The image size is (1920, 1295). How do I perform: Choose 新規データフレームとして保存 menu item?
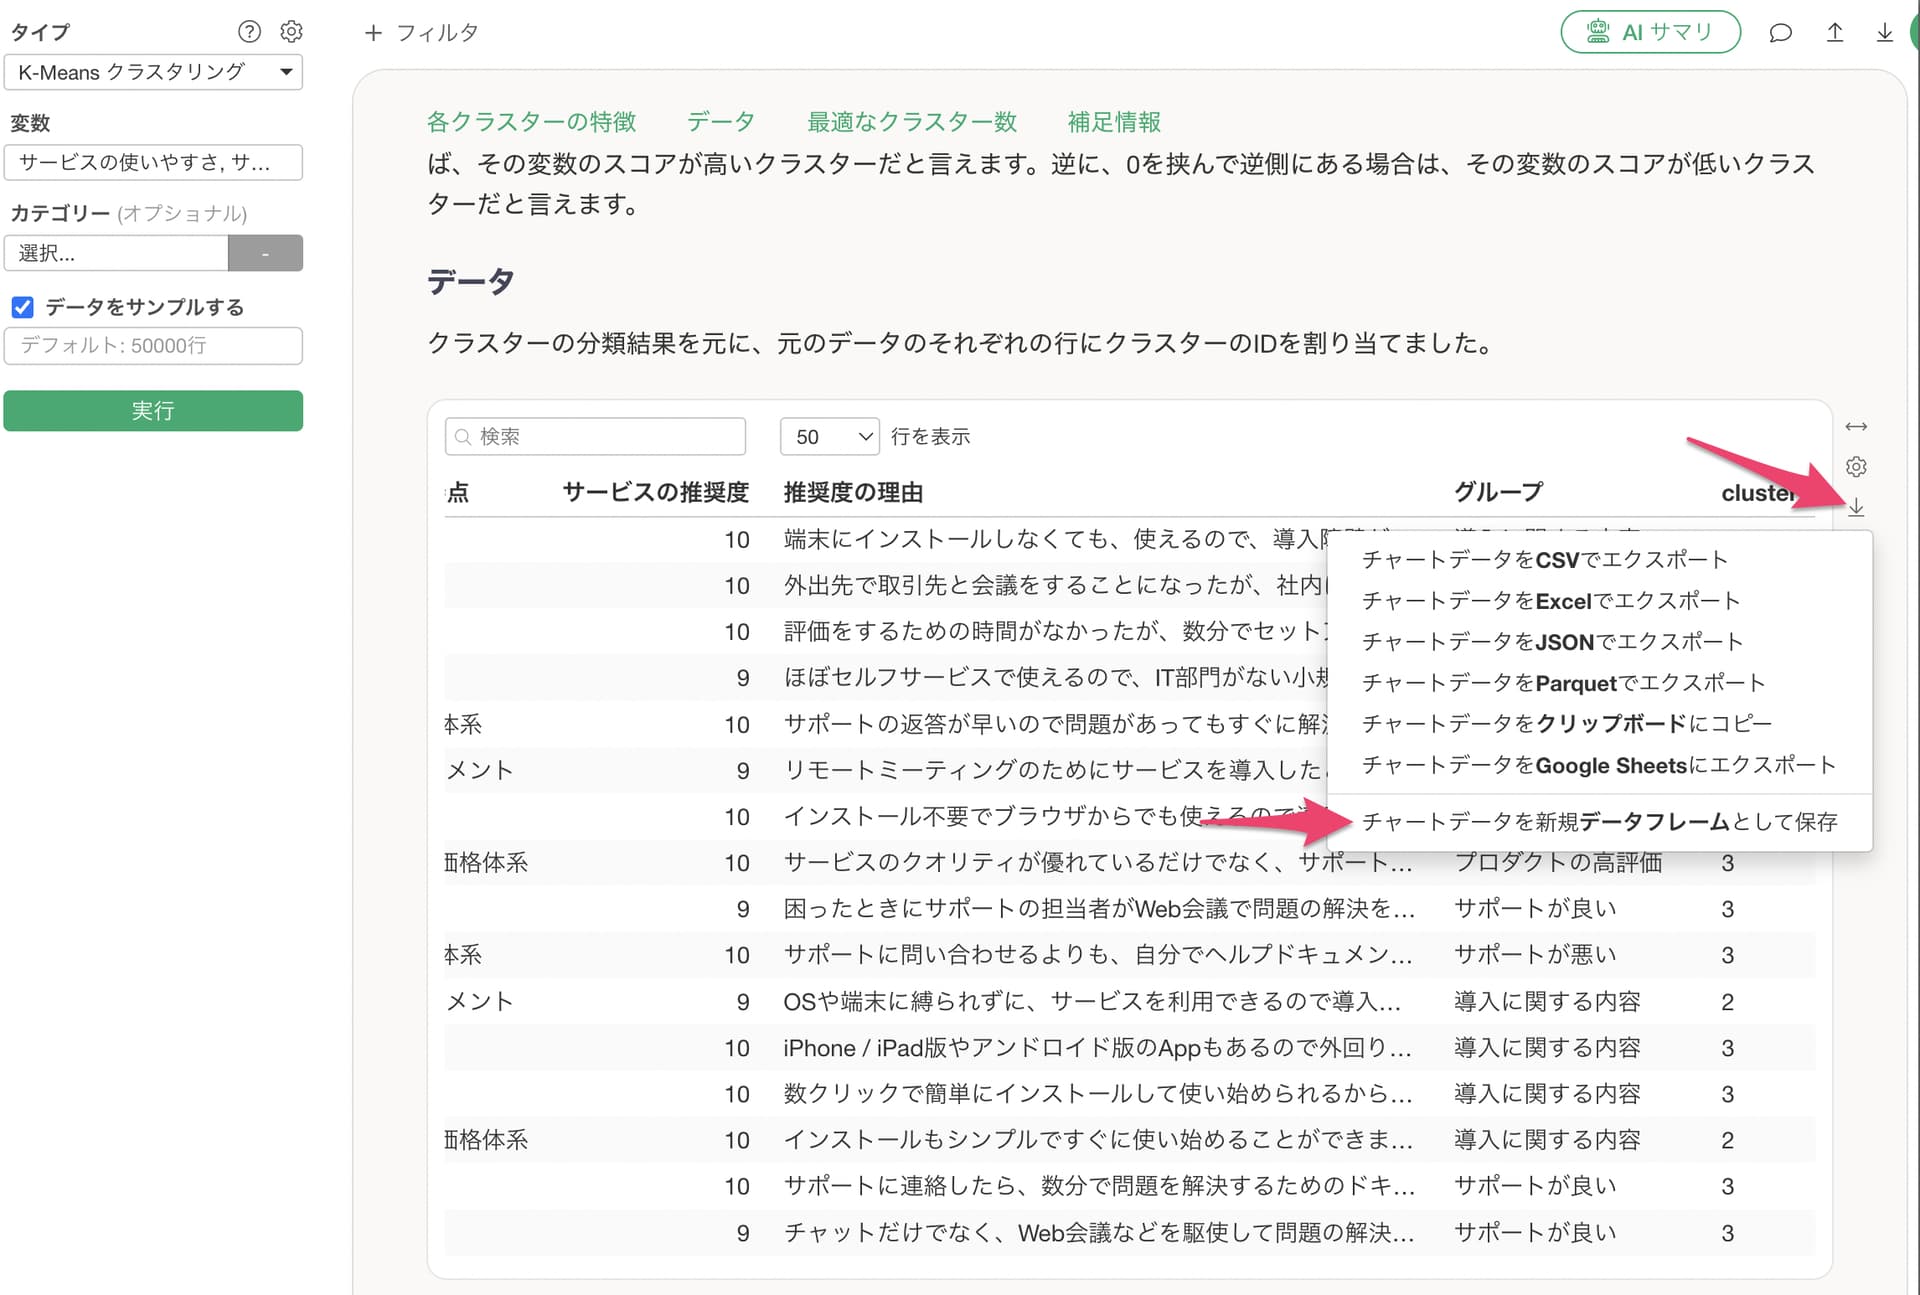[1599, 822]
